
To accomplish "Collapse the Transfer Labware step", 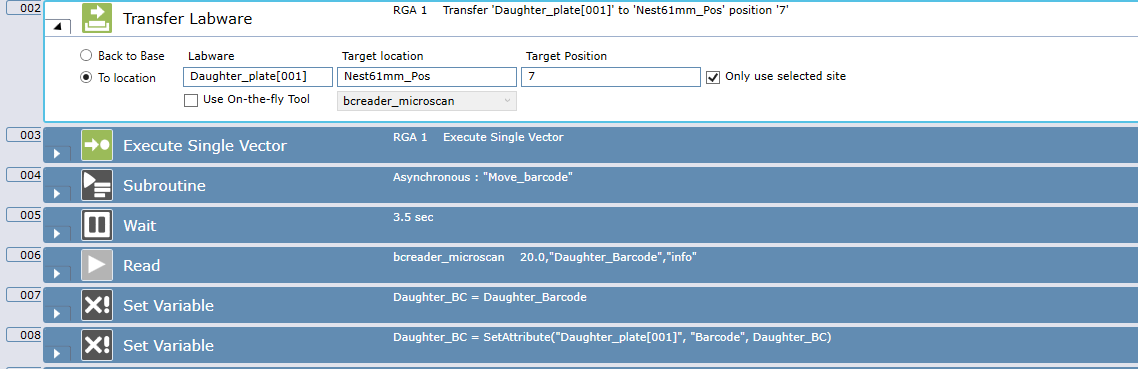I will (57, 28).
